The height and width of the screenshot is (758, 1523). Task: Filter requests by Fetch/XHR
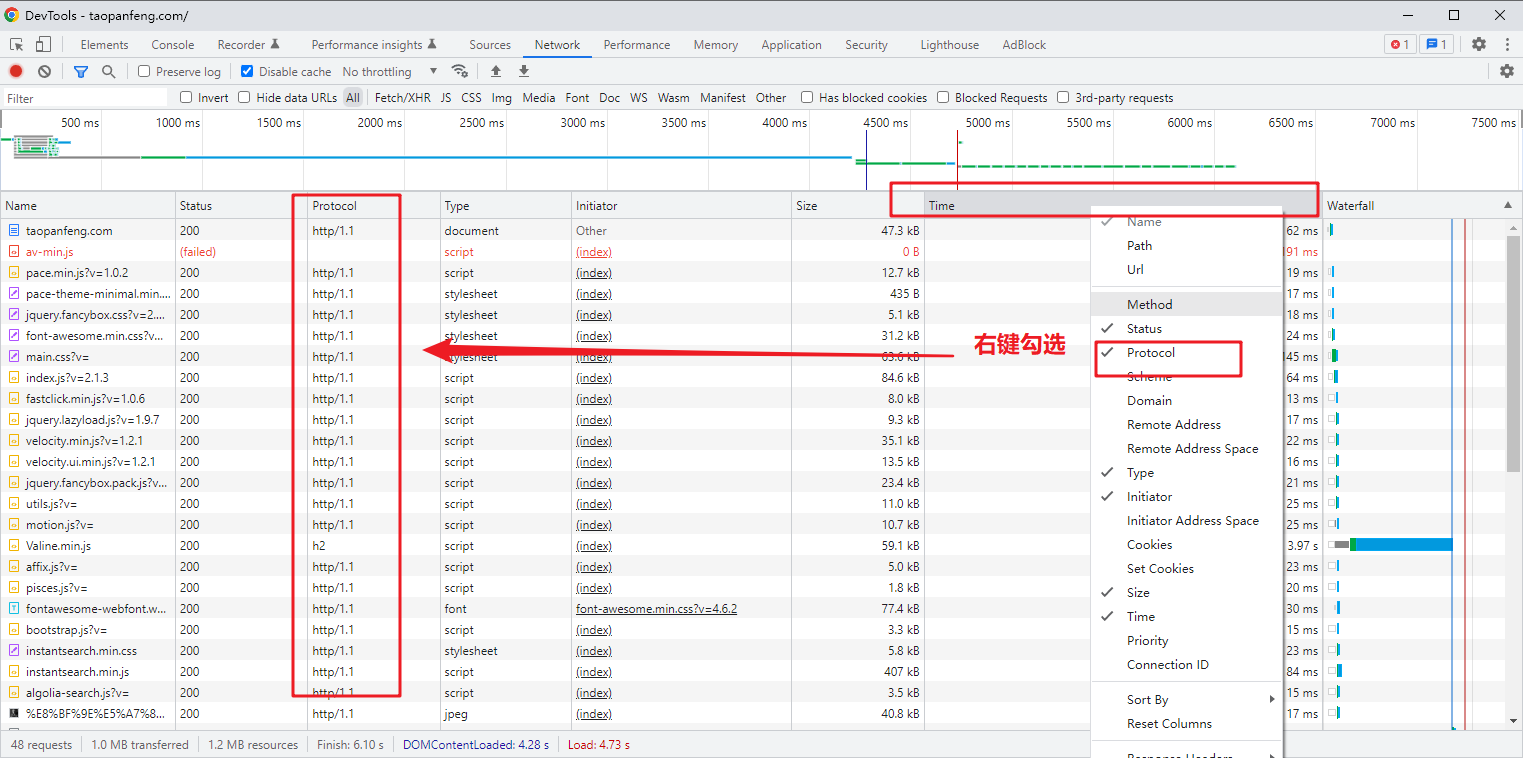(x=403, y=97)
